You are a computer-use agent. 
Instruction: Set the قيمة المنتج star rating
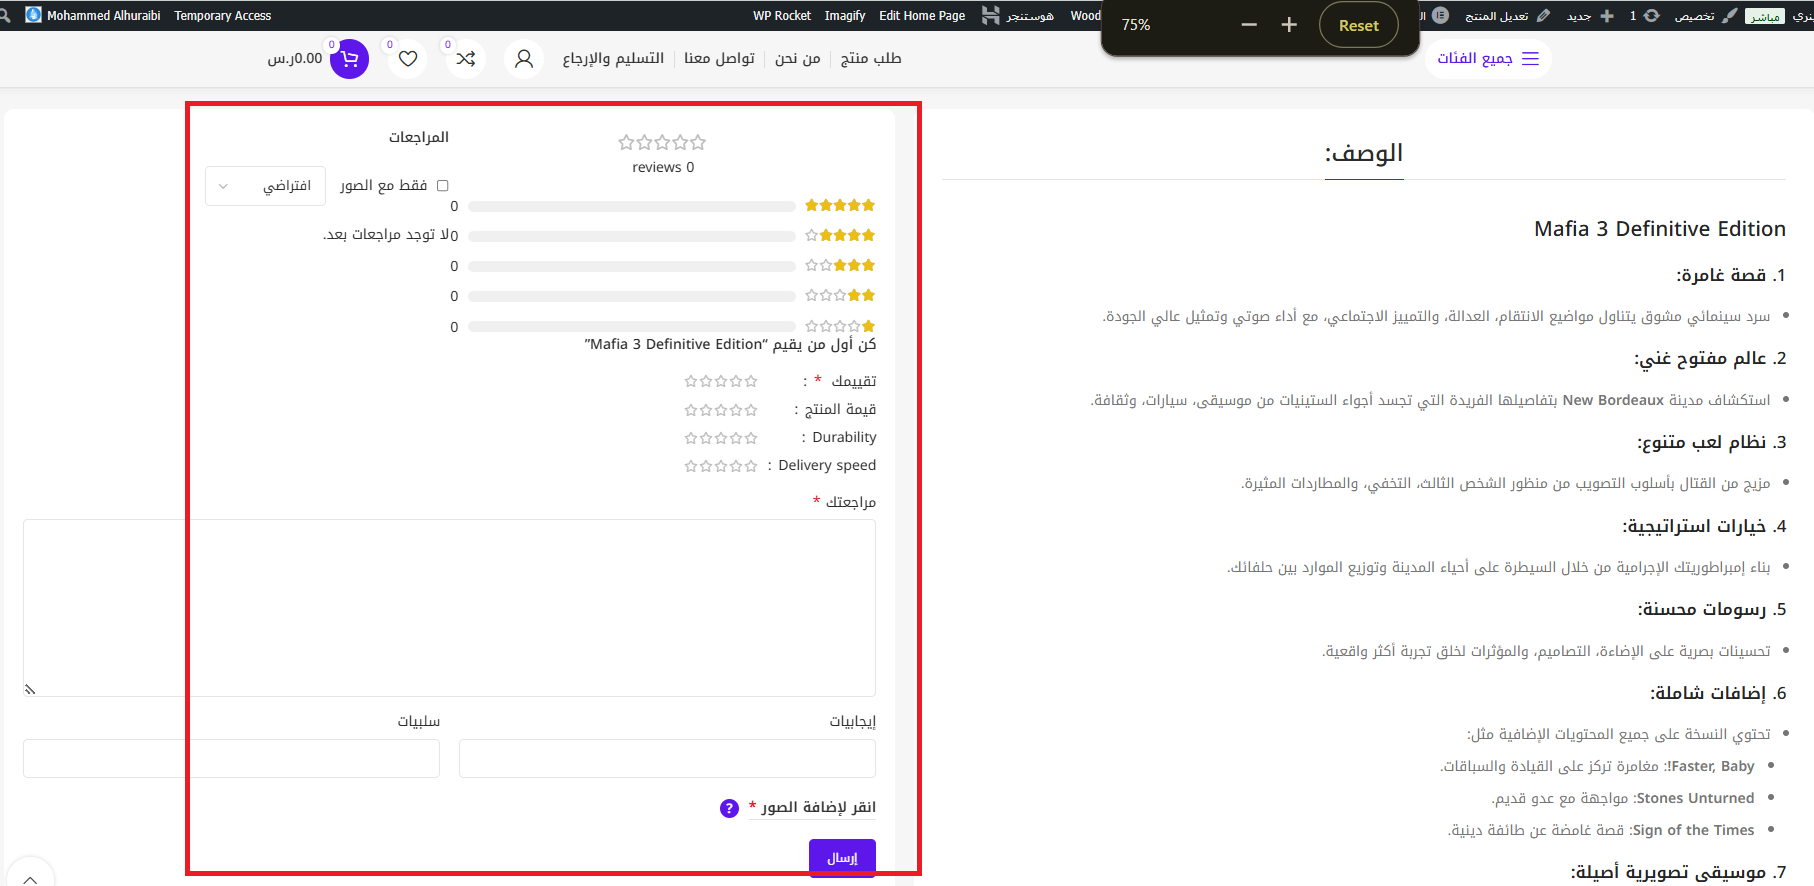pos(721,410)
